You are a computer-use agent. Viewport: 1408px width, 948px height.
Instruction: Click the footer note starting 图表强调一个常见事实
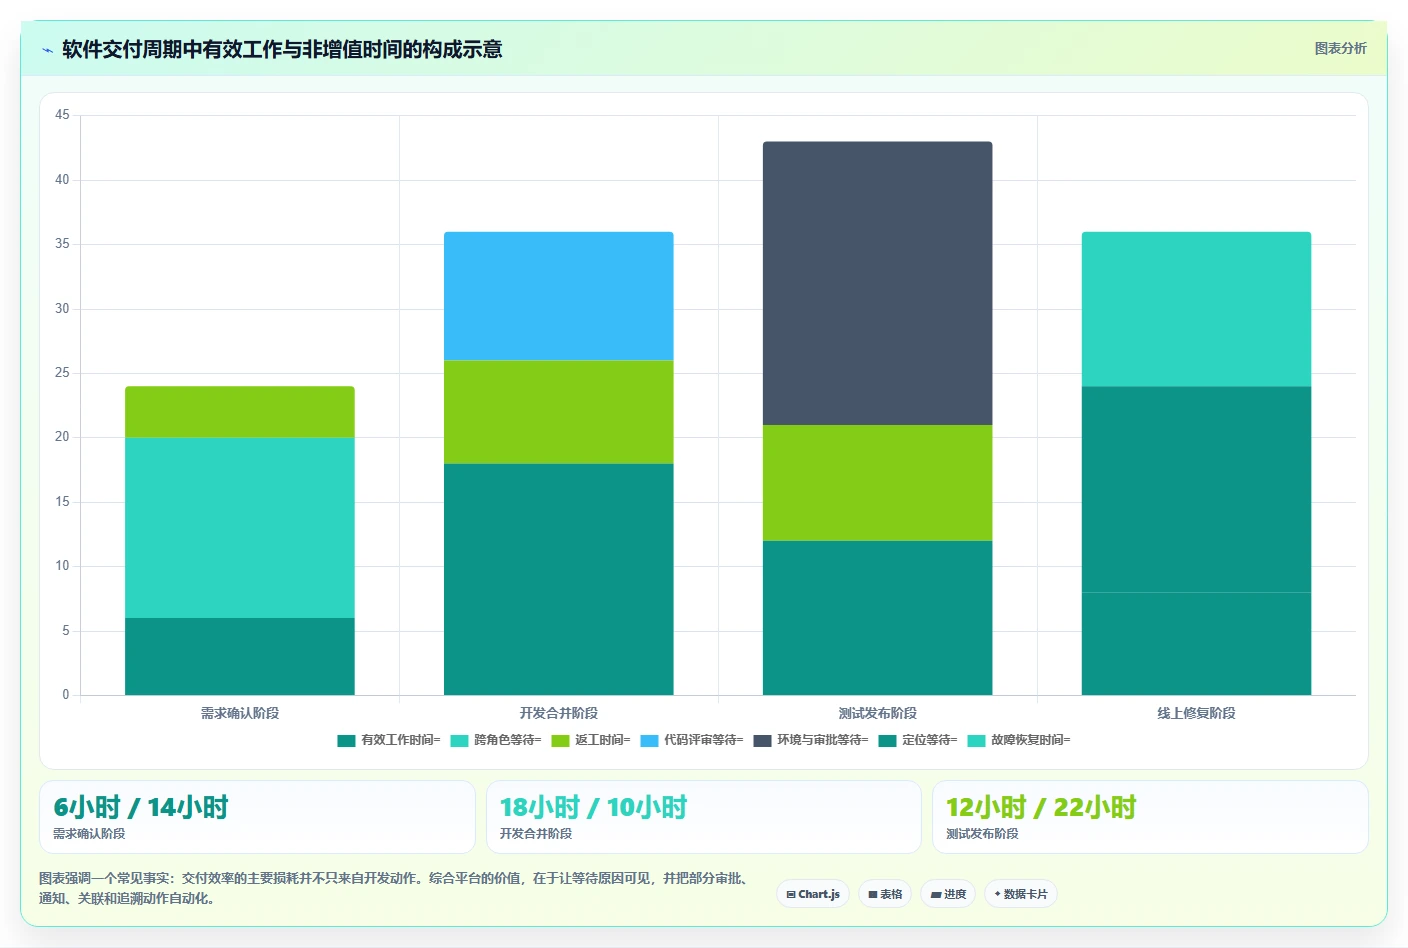click(x=394, y=888)
